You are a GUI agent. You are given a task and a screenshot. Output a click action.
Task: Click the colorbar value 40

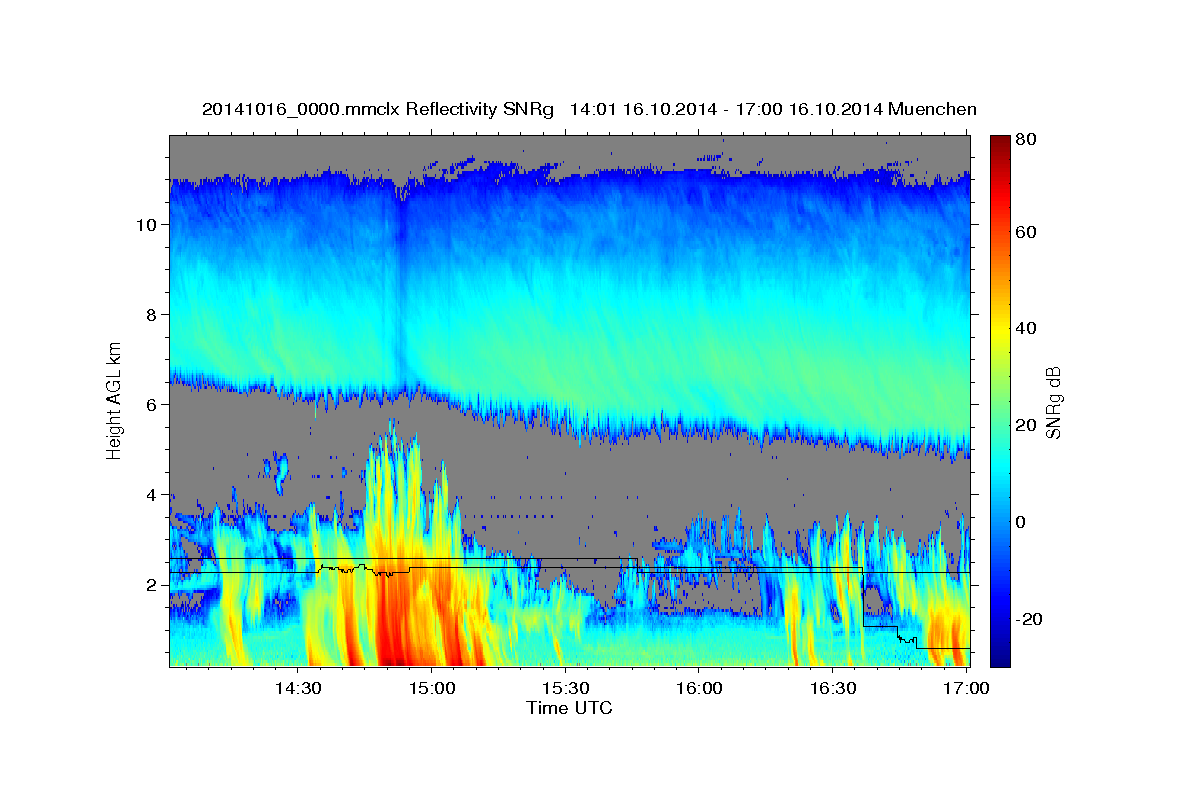(x=1026, y=328)
